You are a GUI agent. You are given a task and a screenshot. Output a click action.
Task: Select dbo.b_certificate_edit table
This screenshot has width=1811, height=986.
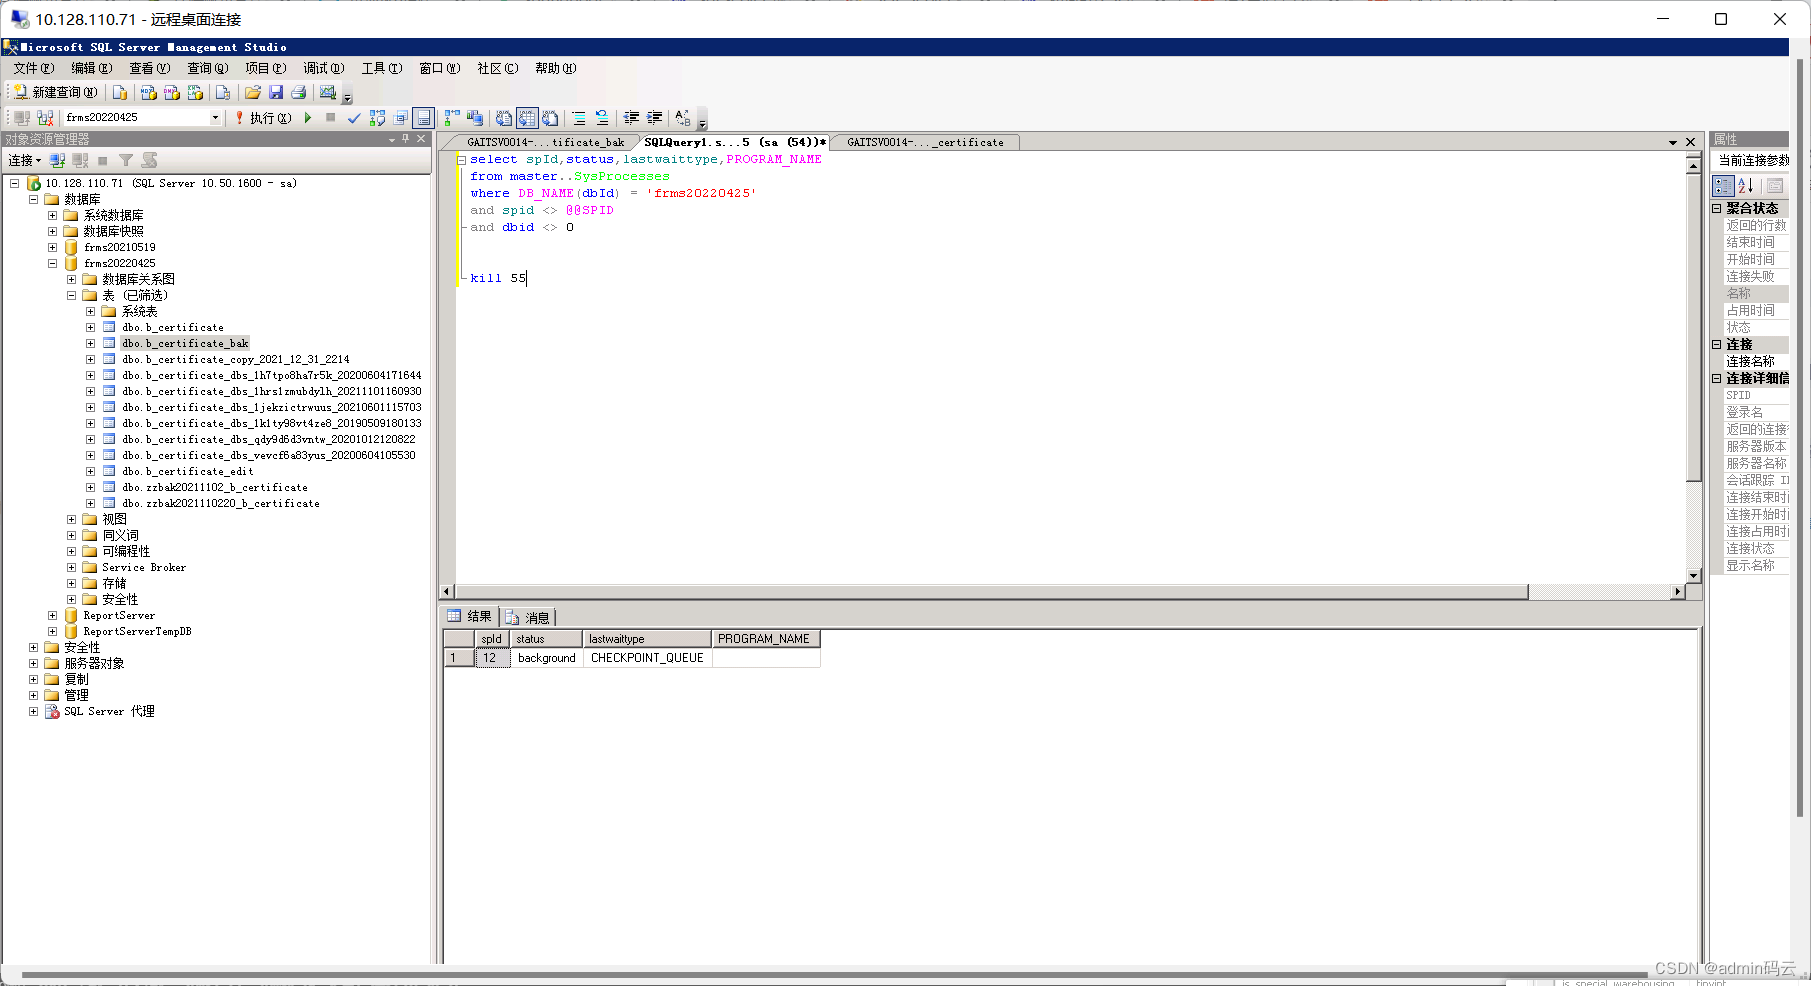pos(188,471)
